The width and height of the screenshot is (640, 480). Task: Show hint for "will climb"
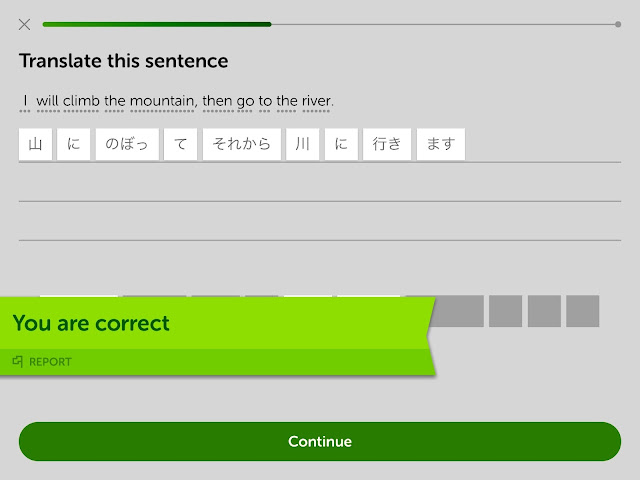68,101
